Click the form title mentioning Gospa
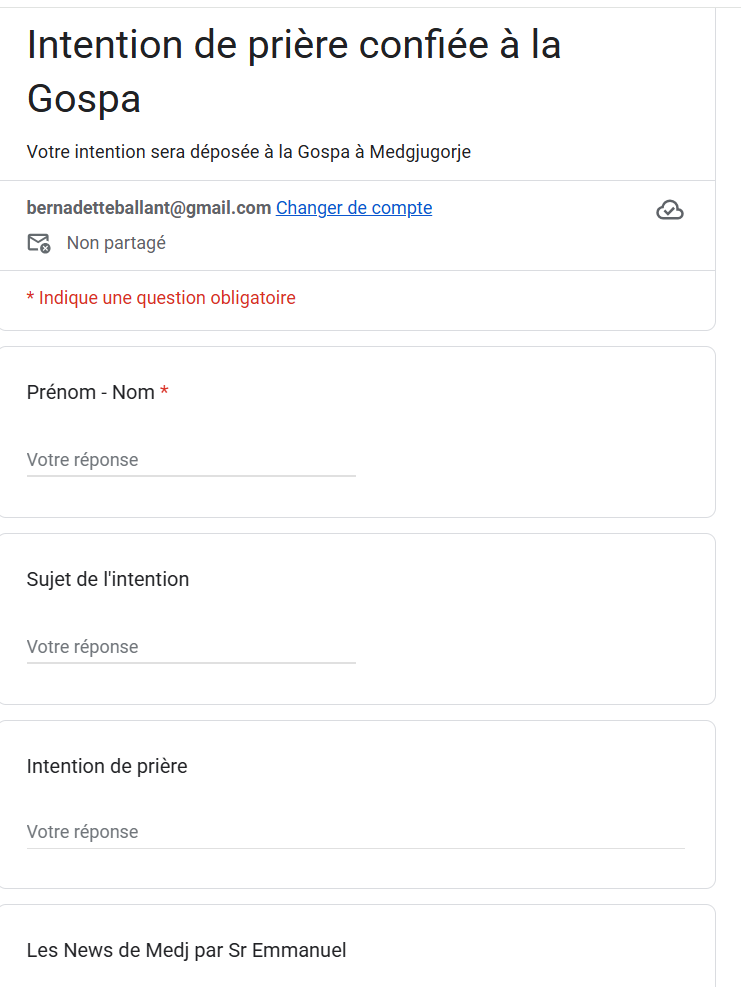The width and height of the screenshot is (741, 987). point(294,46)
